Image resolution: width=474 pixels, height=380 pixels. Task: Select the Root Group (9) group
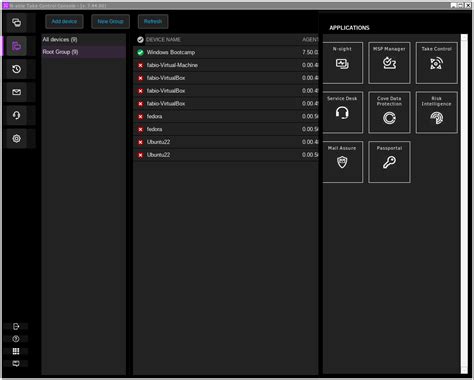[x=83, y=52]
